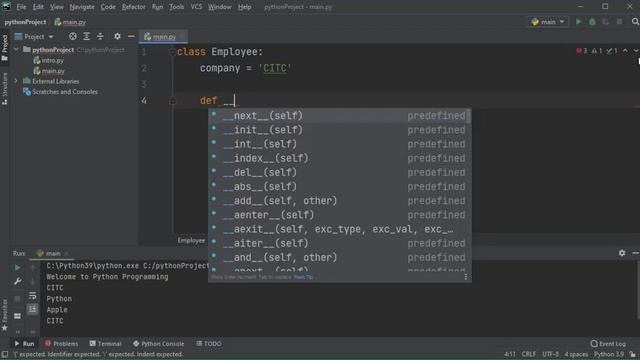Click Python 3.9 interpreter in status bar
The image size is (640, 360).
pyautogui.click(x=609, y=354)
